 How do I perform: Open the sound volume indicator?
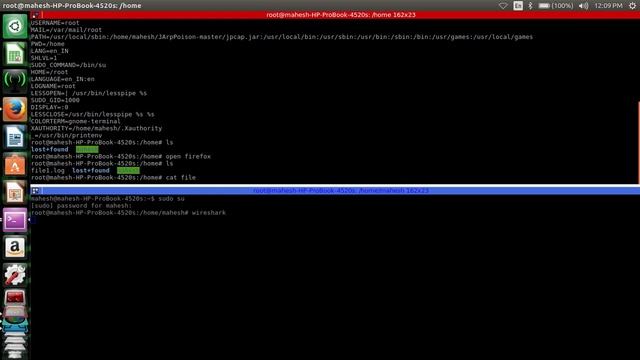[x=583, y=6]
